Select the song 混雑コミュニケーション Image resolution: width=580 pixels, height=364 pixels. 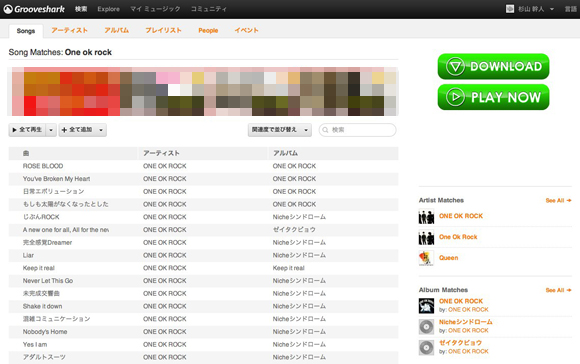56,319
